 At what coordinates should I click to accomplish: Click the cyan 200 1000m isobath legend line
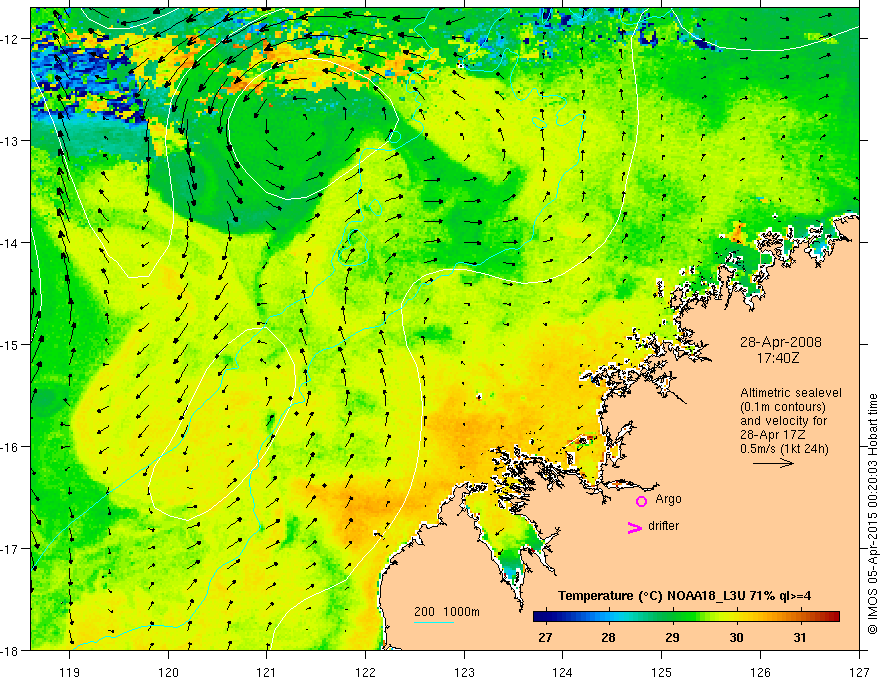click(433, 622)
